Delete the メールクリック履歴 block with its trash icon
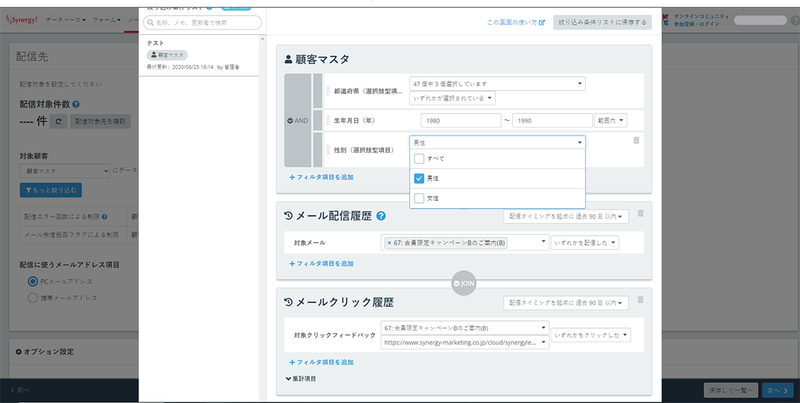Image resolution: width=800 pixels, height=403 pixels. (x=640, y=300)
